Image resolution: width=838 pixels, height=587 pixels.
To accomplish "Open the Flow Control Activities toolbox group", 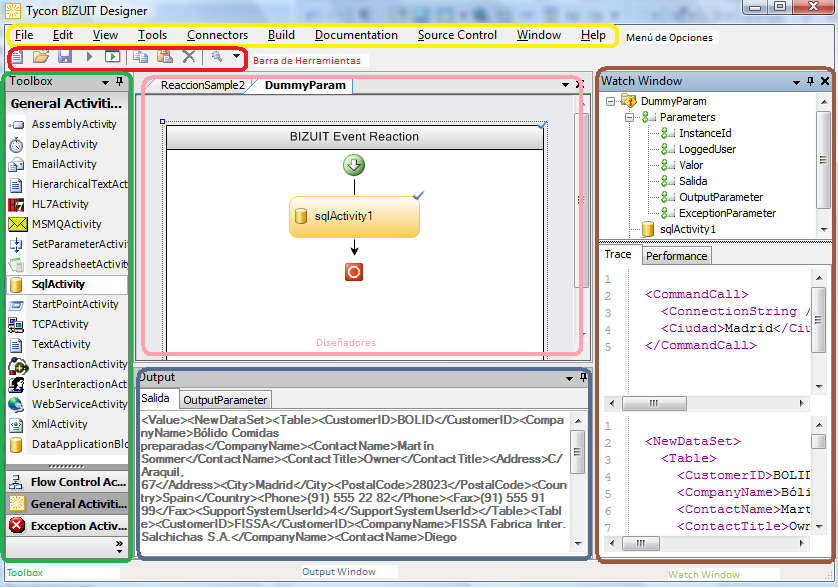I will (68, 482).
